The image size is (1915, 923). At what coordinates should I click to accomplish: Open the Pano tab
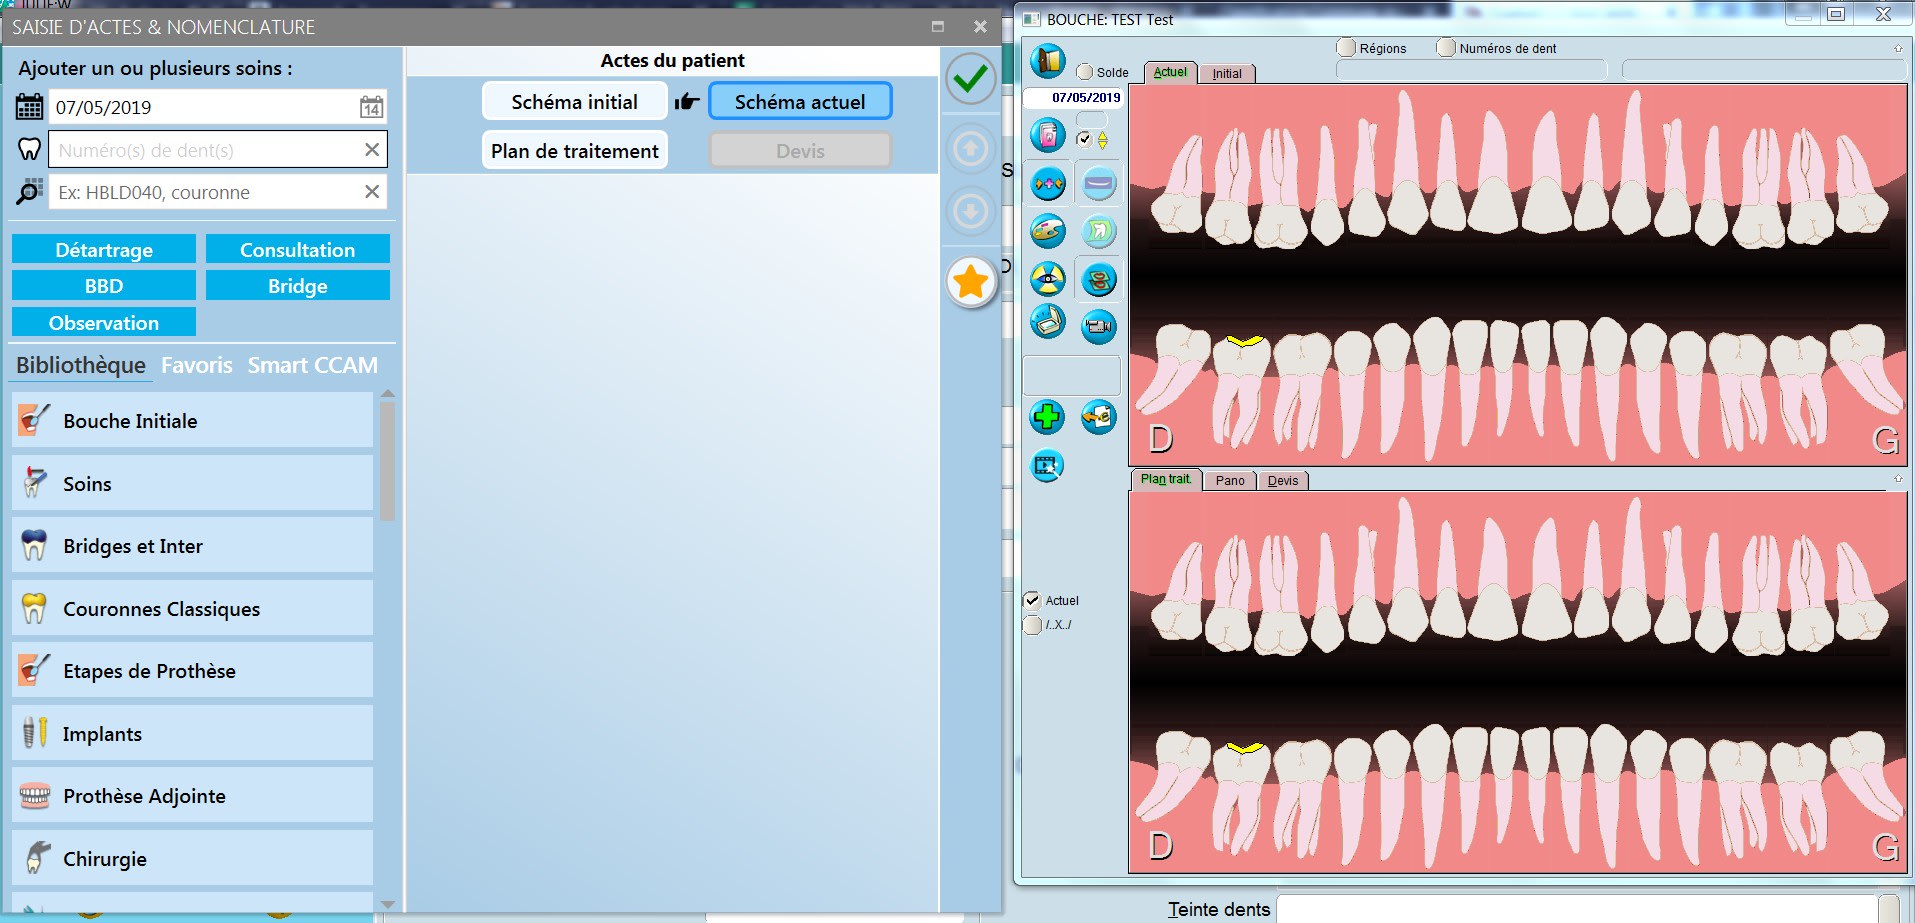[1229, 481]
